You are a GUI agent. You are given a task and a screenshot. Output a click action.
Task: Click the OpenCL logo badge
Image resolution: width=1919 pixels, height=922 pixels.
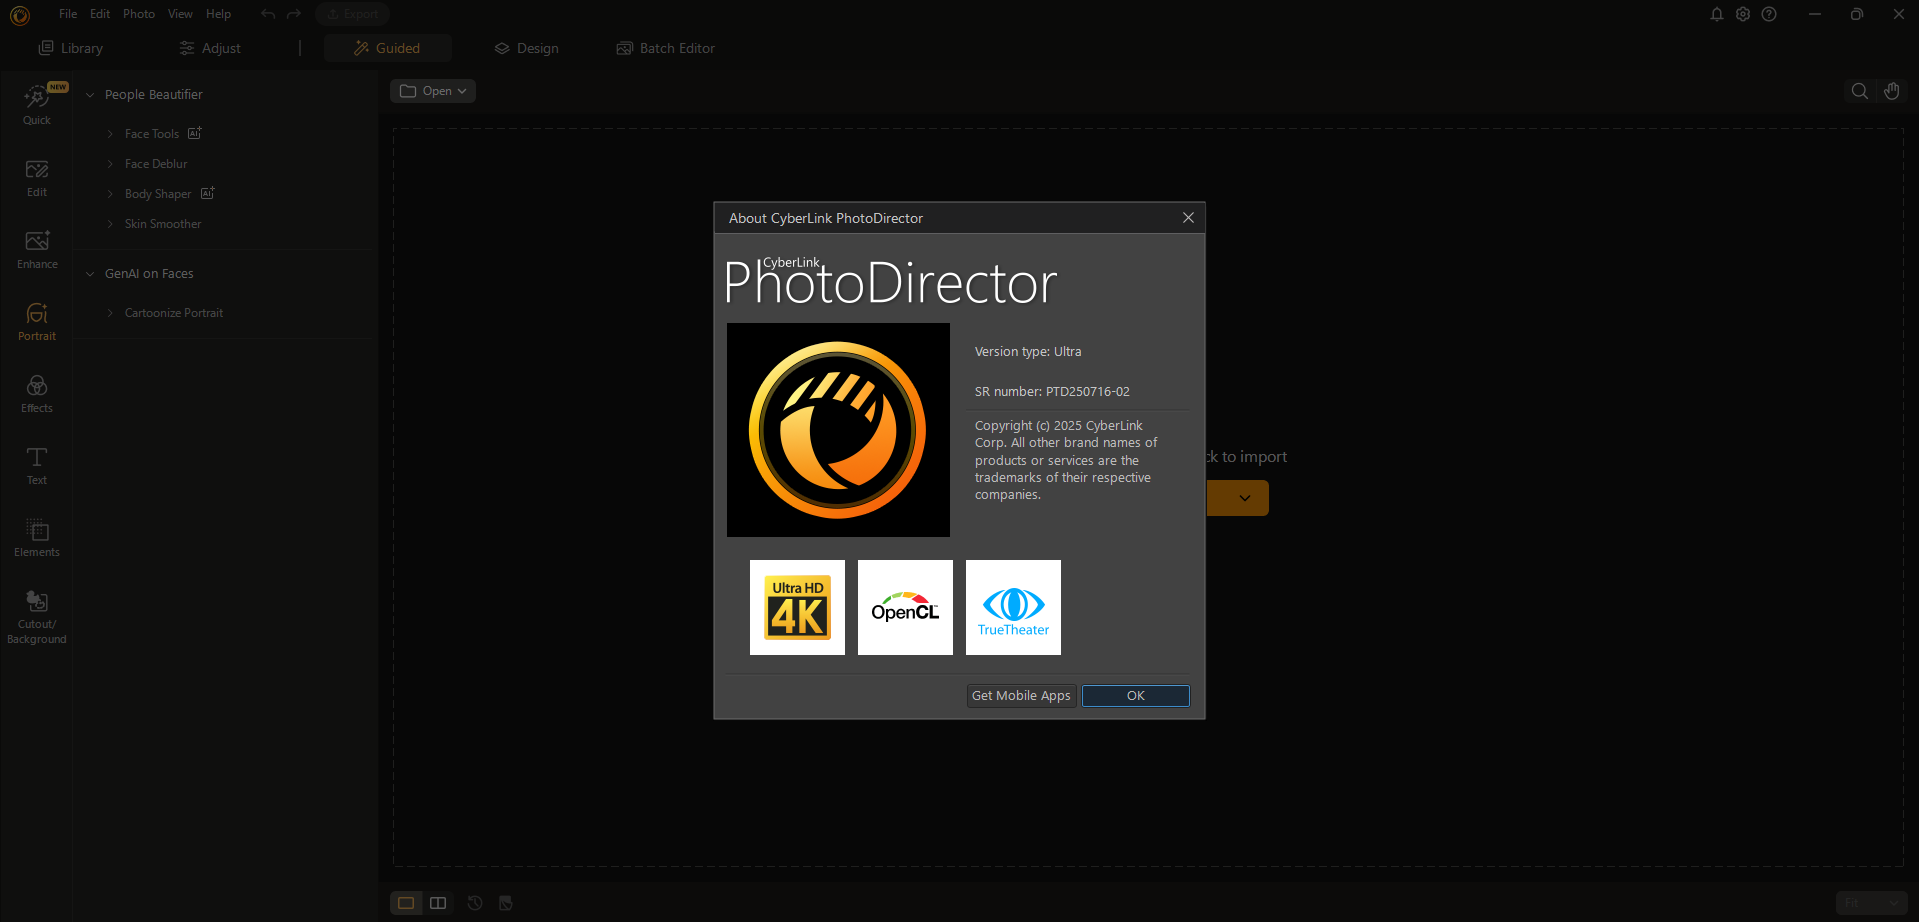point(905,607)
